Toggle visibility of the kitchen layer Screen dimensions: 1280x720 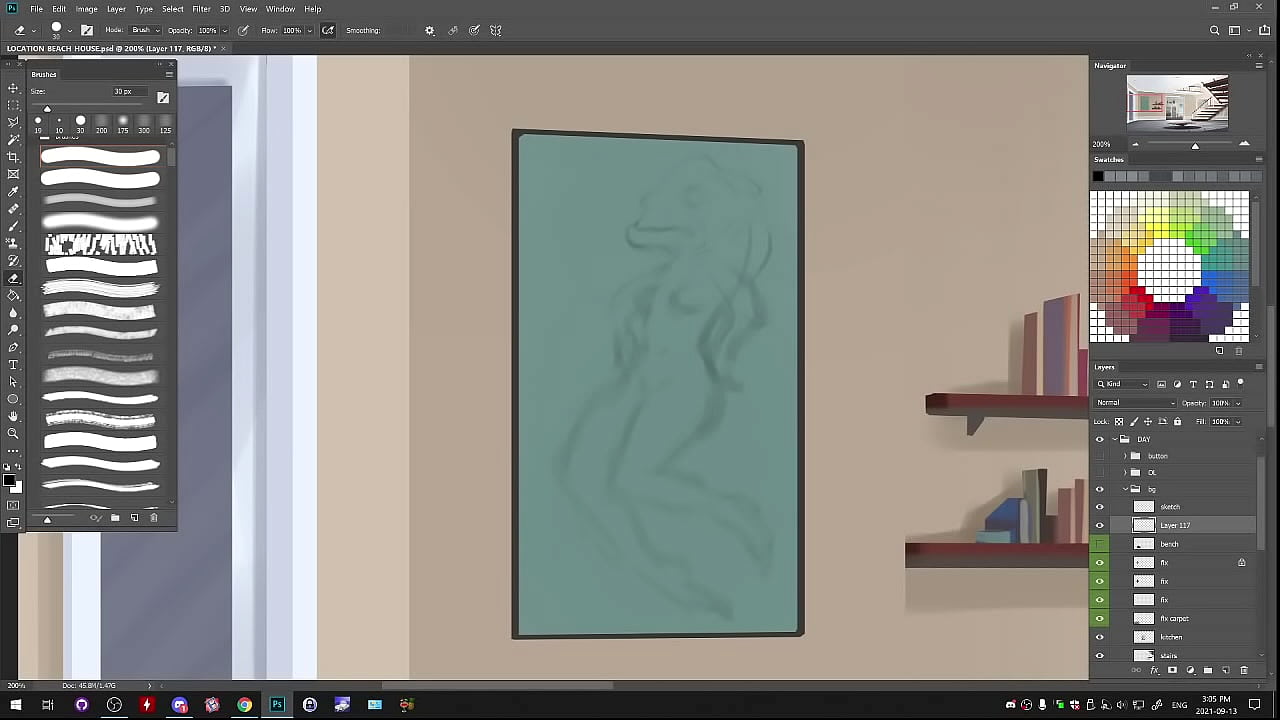click(1100, 637)
